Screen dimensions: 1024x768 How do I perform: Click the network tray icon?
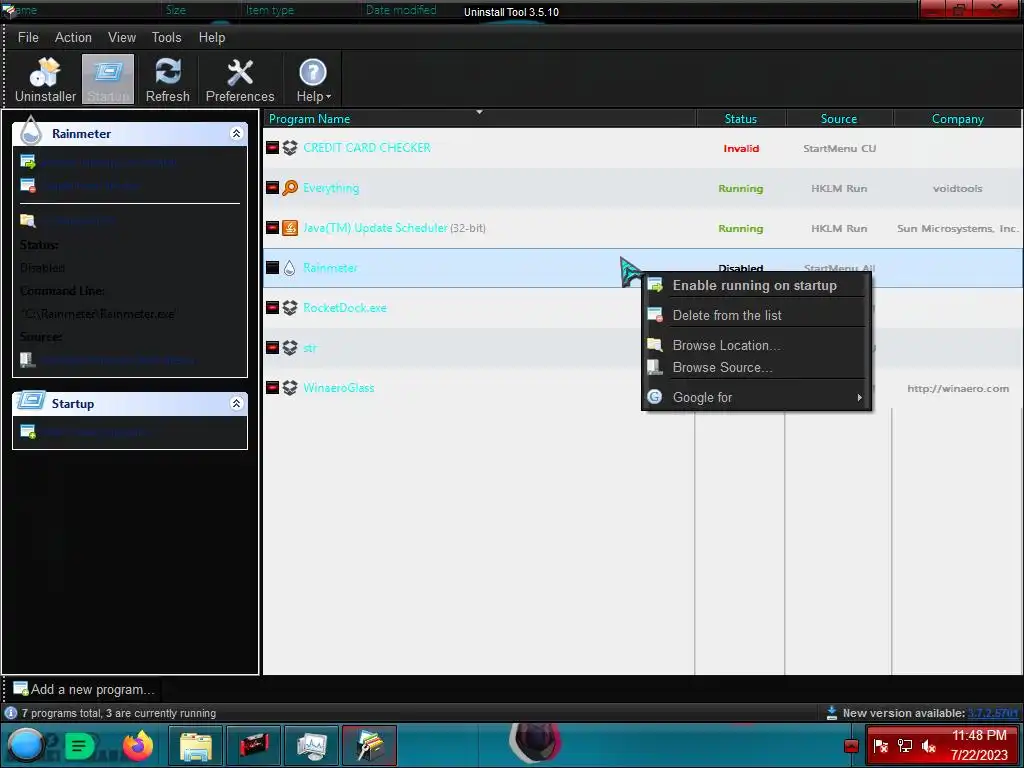pyautogui.click(x=905, y=746)
